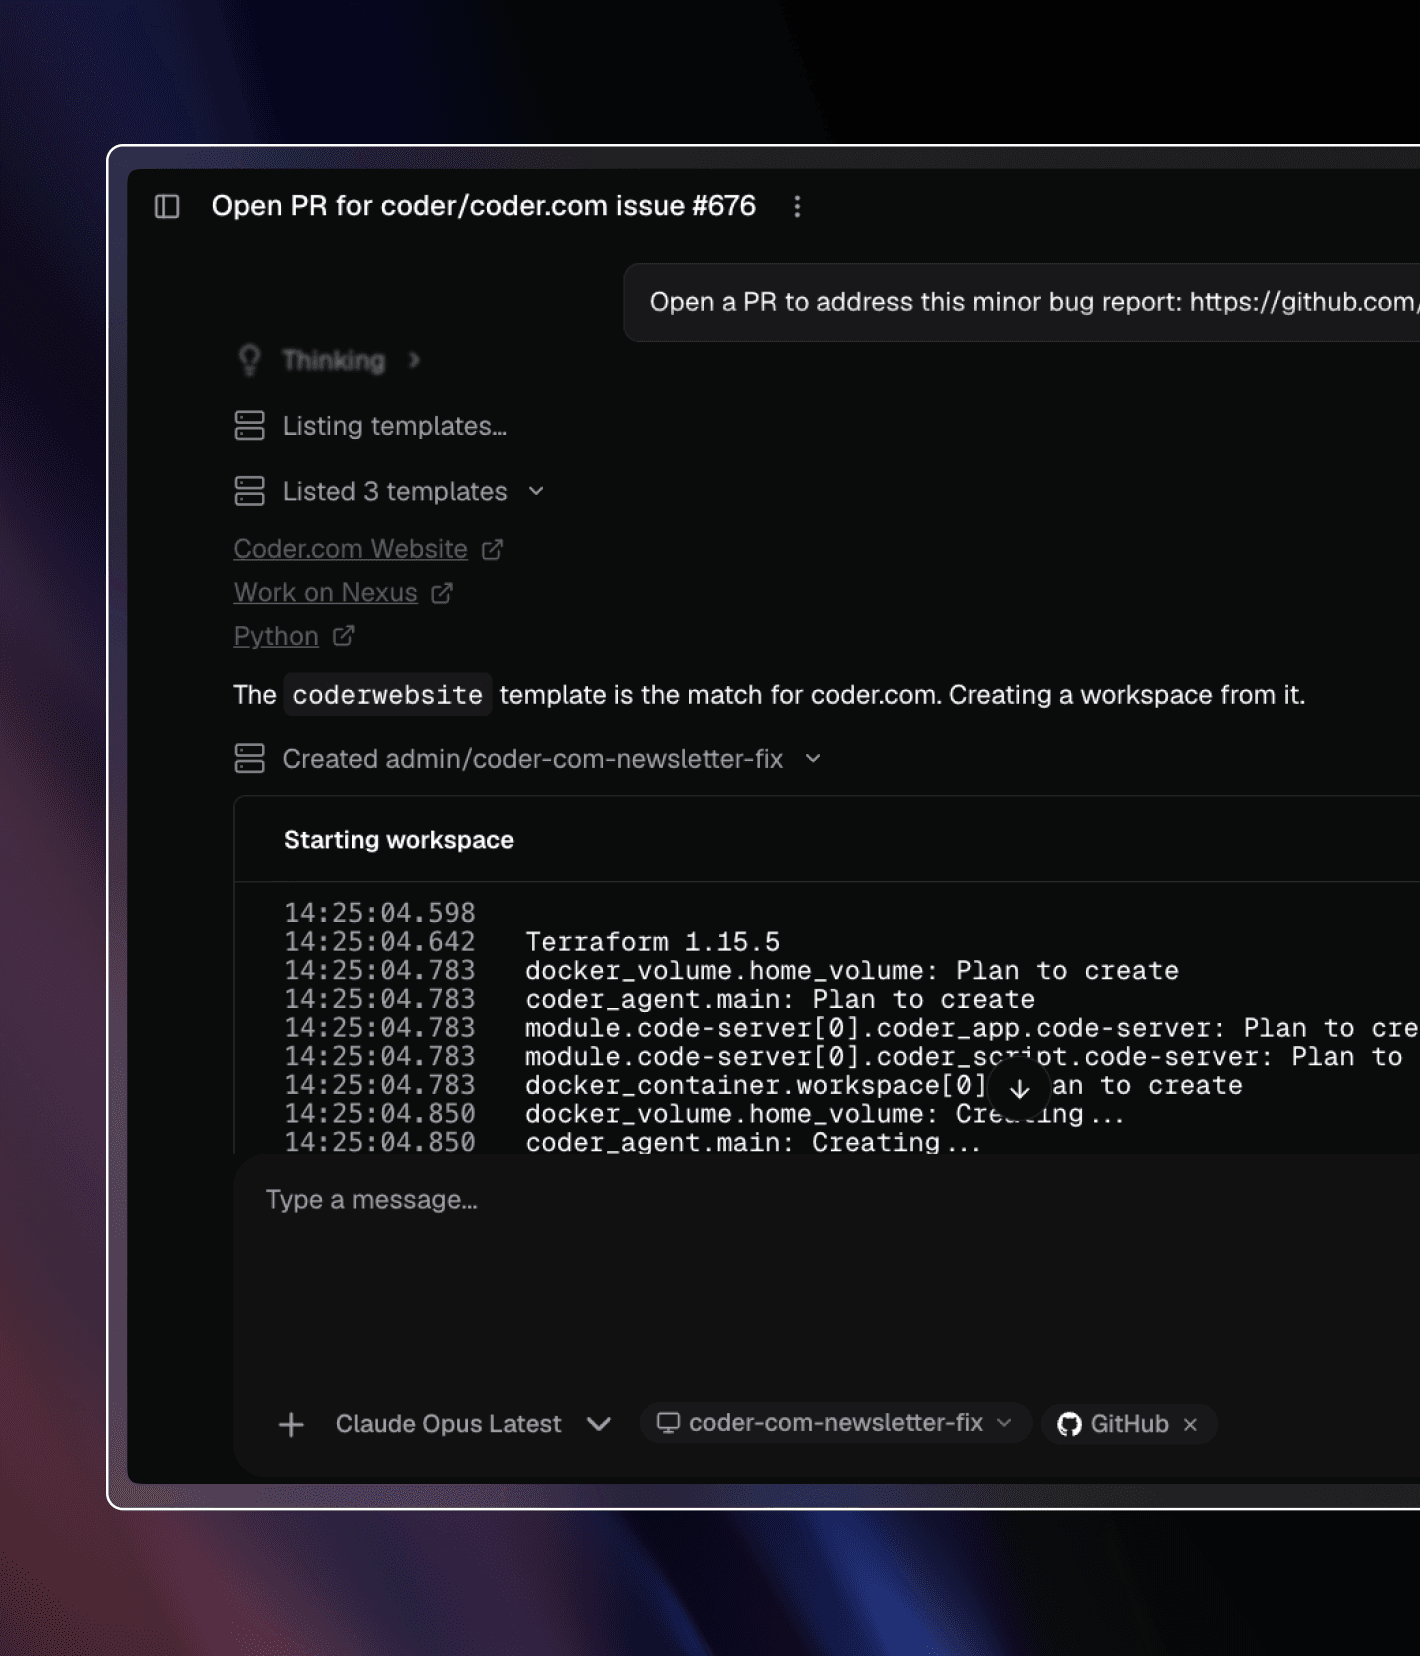Click the Starting workspace heading
This screenshot has height=1656, width=1420.
(x=399, y=840)
